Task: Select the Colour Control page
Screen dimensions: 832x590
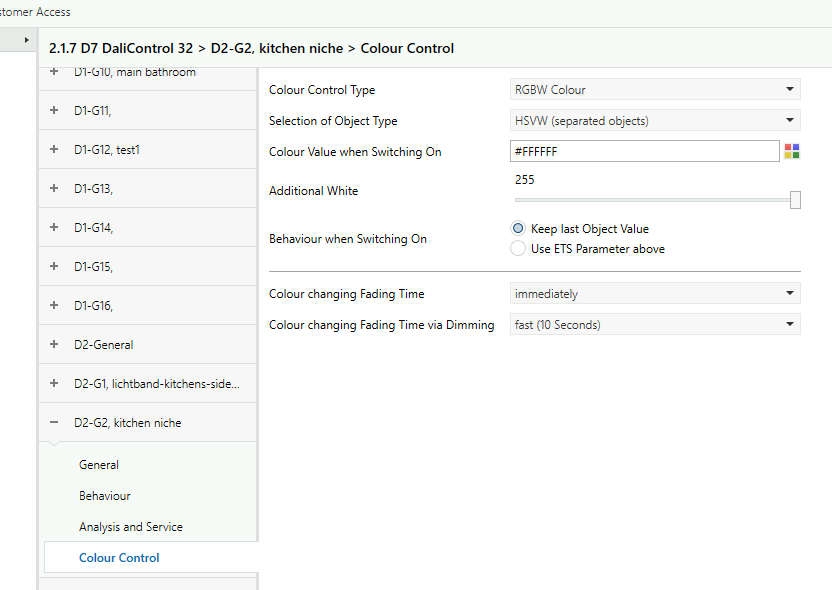Action: click(119, 558)
